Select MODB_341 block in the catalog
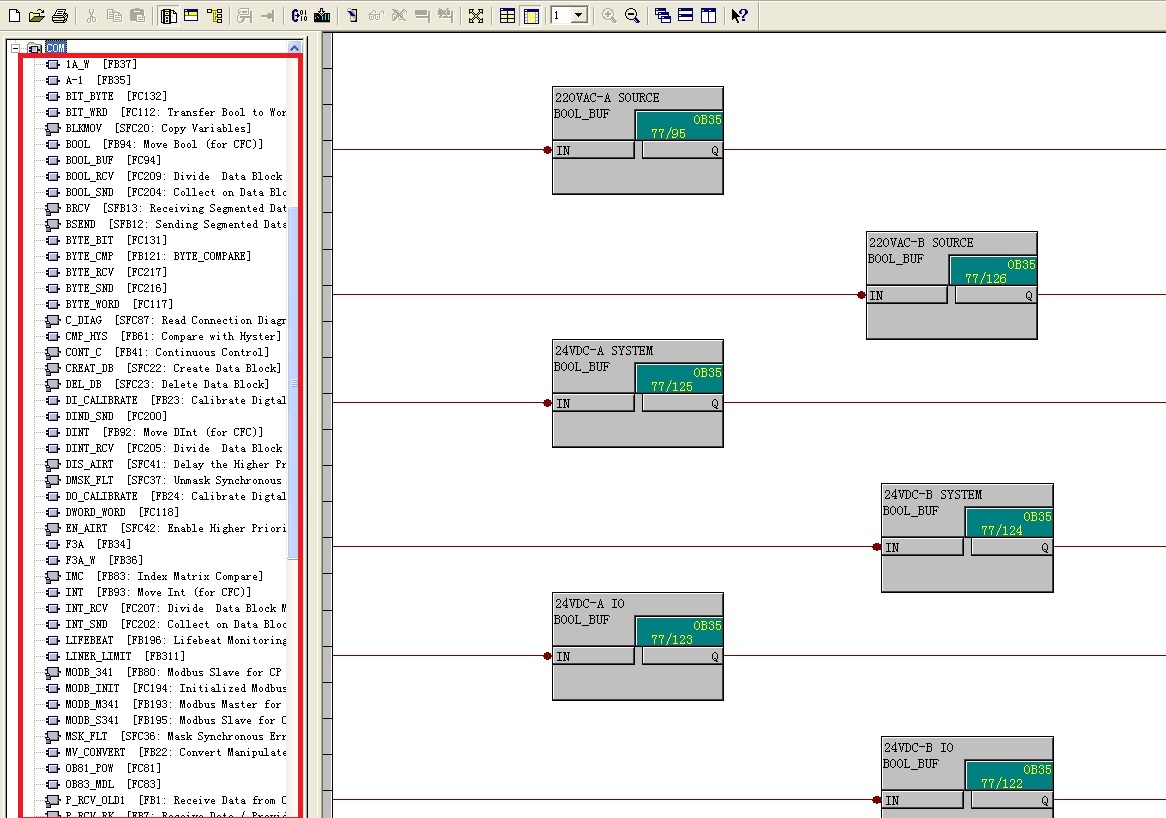1166x818 pixels. [92, 672]
